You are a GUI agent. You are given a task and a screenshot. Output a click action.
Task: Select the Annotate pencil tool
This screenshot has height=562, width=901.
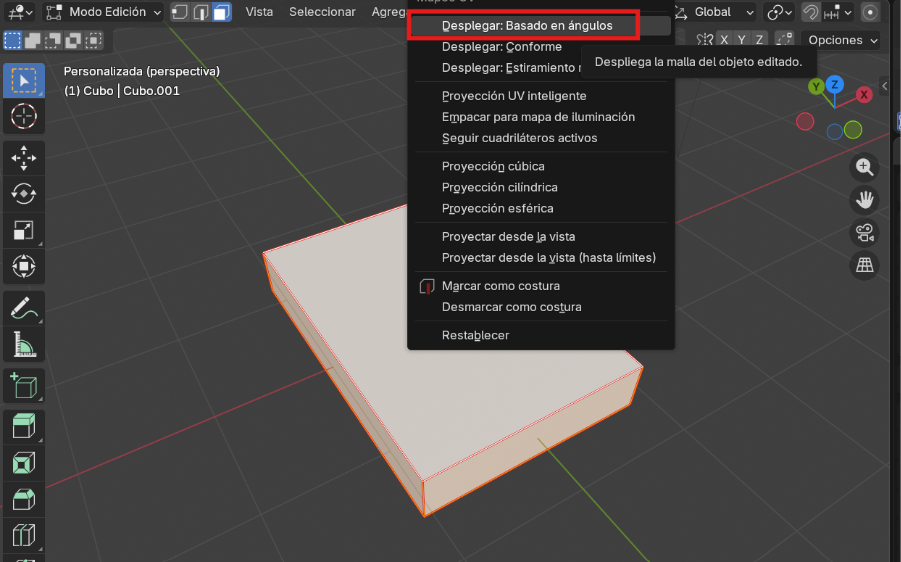coord(23,308)
